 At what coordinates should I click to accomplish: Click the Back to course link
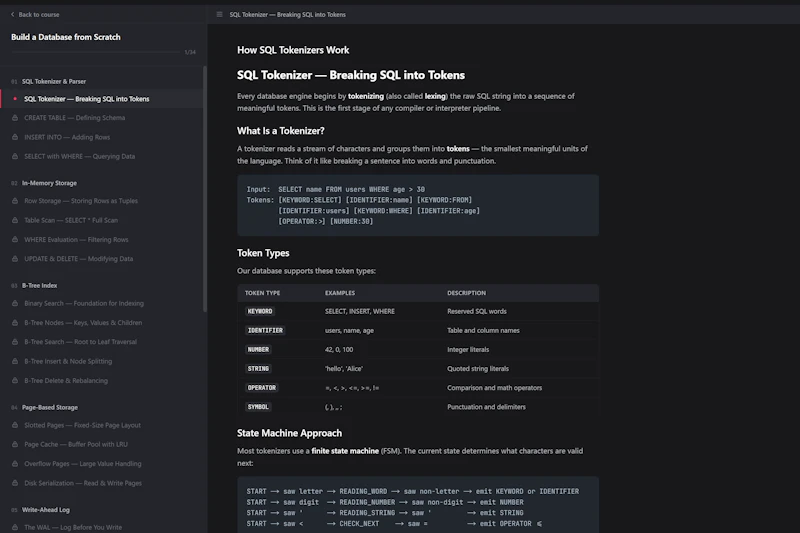35,15
